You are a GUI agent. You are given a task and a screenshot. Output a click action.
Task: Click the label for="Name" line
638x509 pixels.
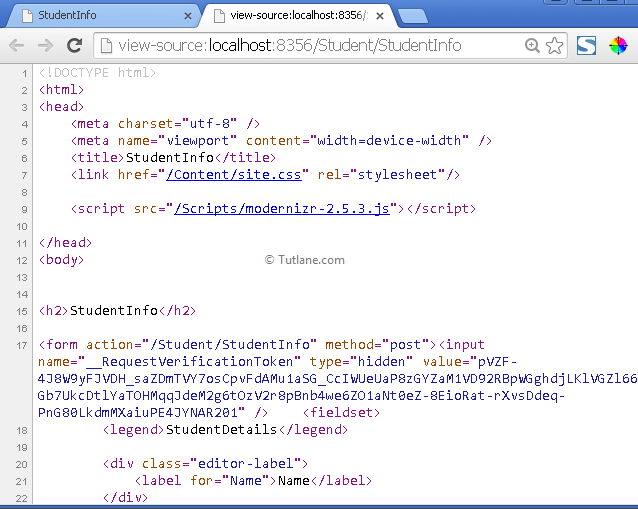point(253,481)
